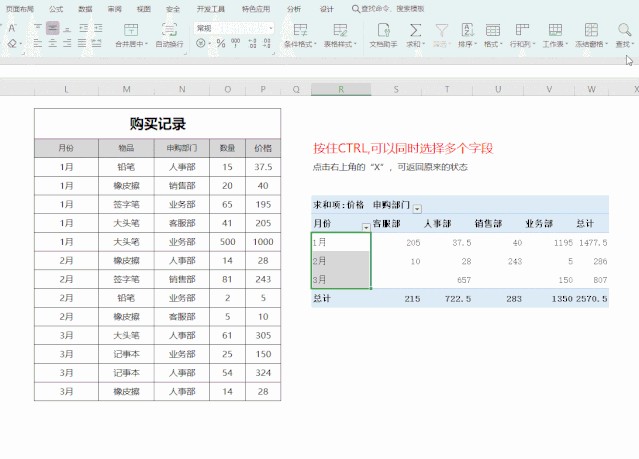The image size is (639, 459).
Task: Click the Merge and Center (合并居中) icon
Action: click(x=130, y=30)
